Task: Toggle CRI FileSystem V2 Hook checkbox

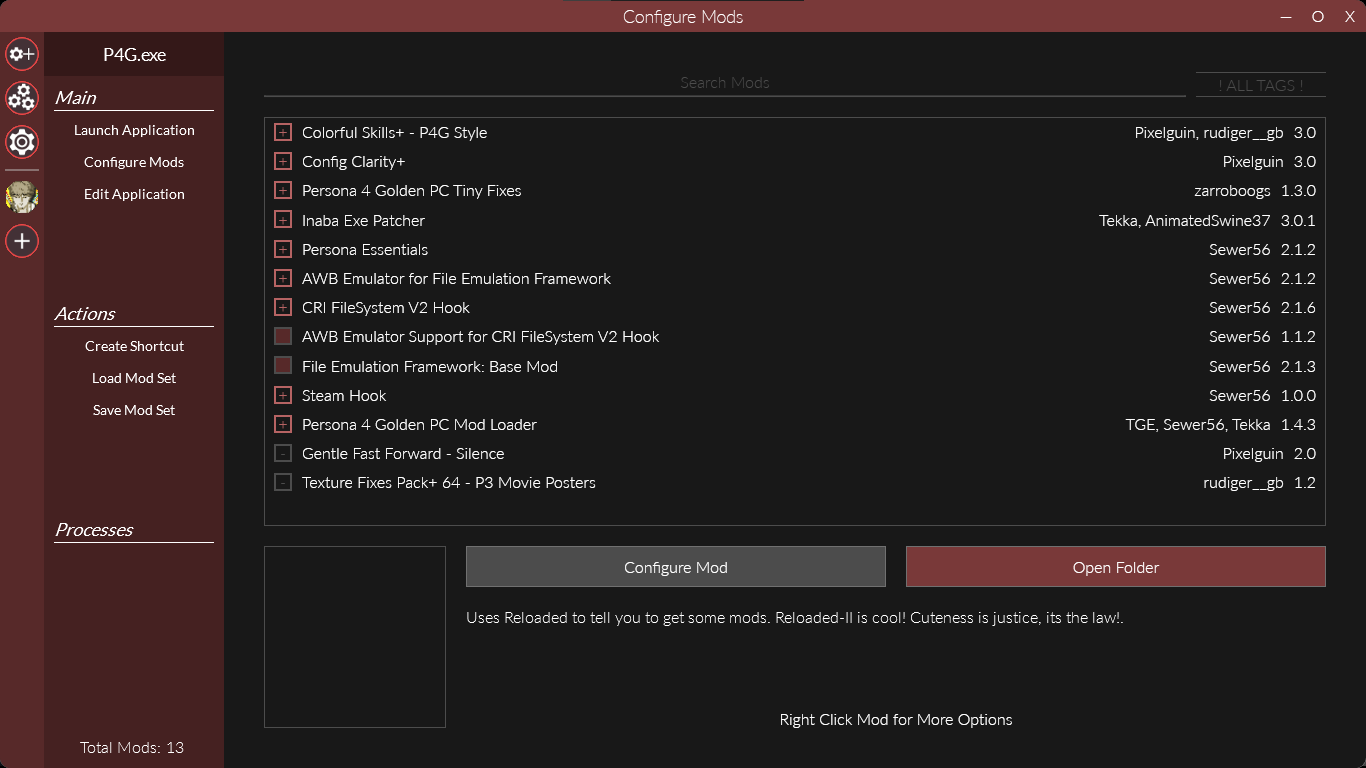Action: tap(283, 308)
